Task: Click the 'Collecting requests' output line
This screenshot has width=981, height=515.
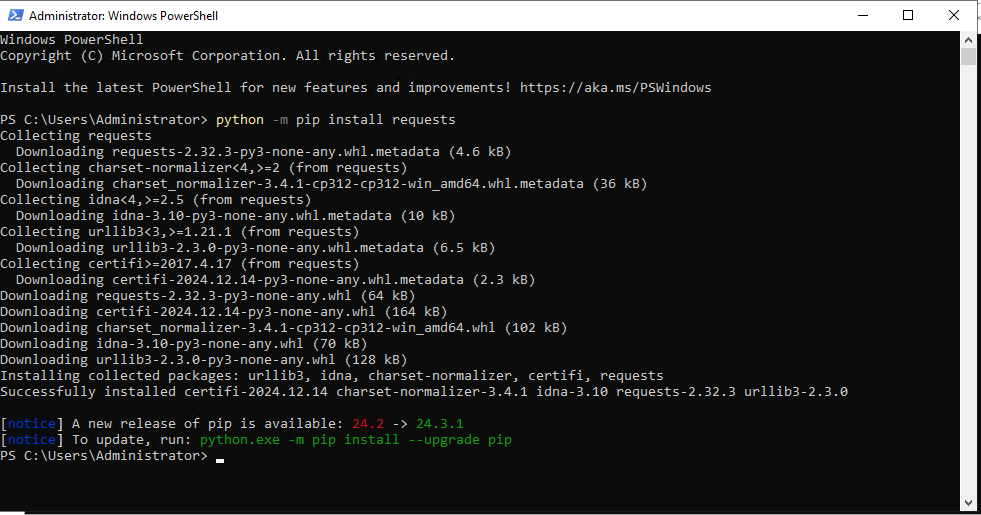Action: tap(76, 136)
